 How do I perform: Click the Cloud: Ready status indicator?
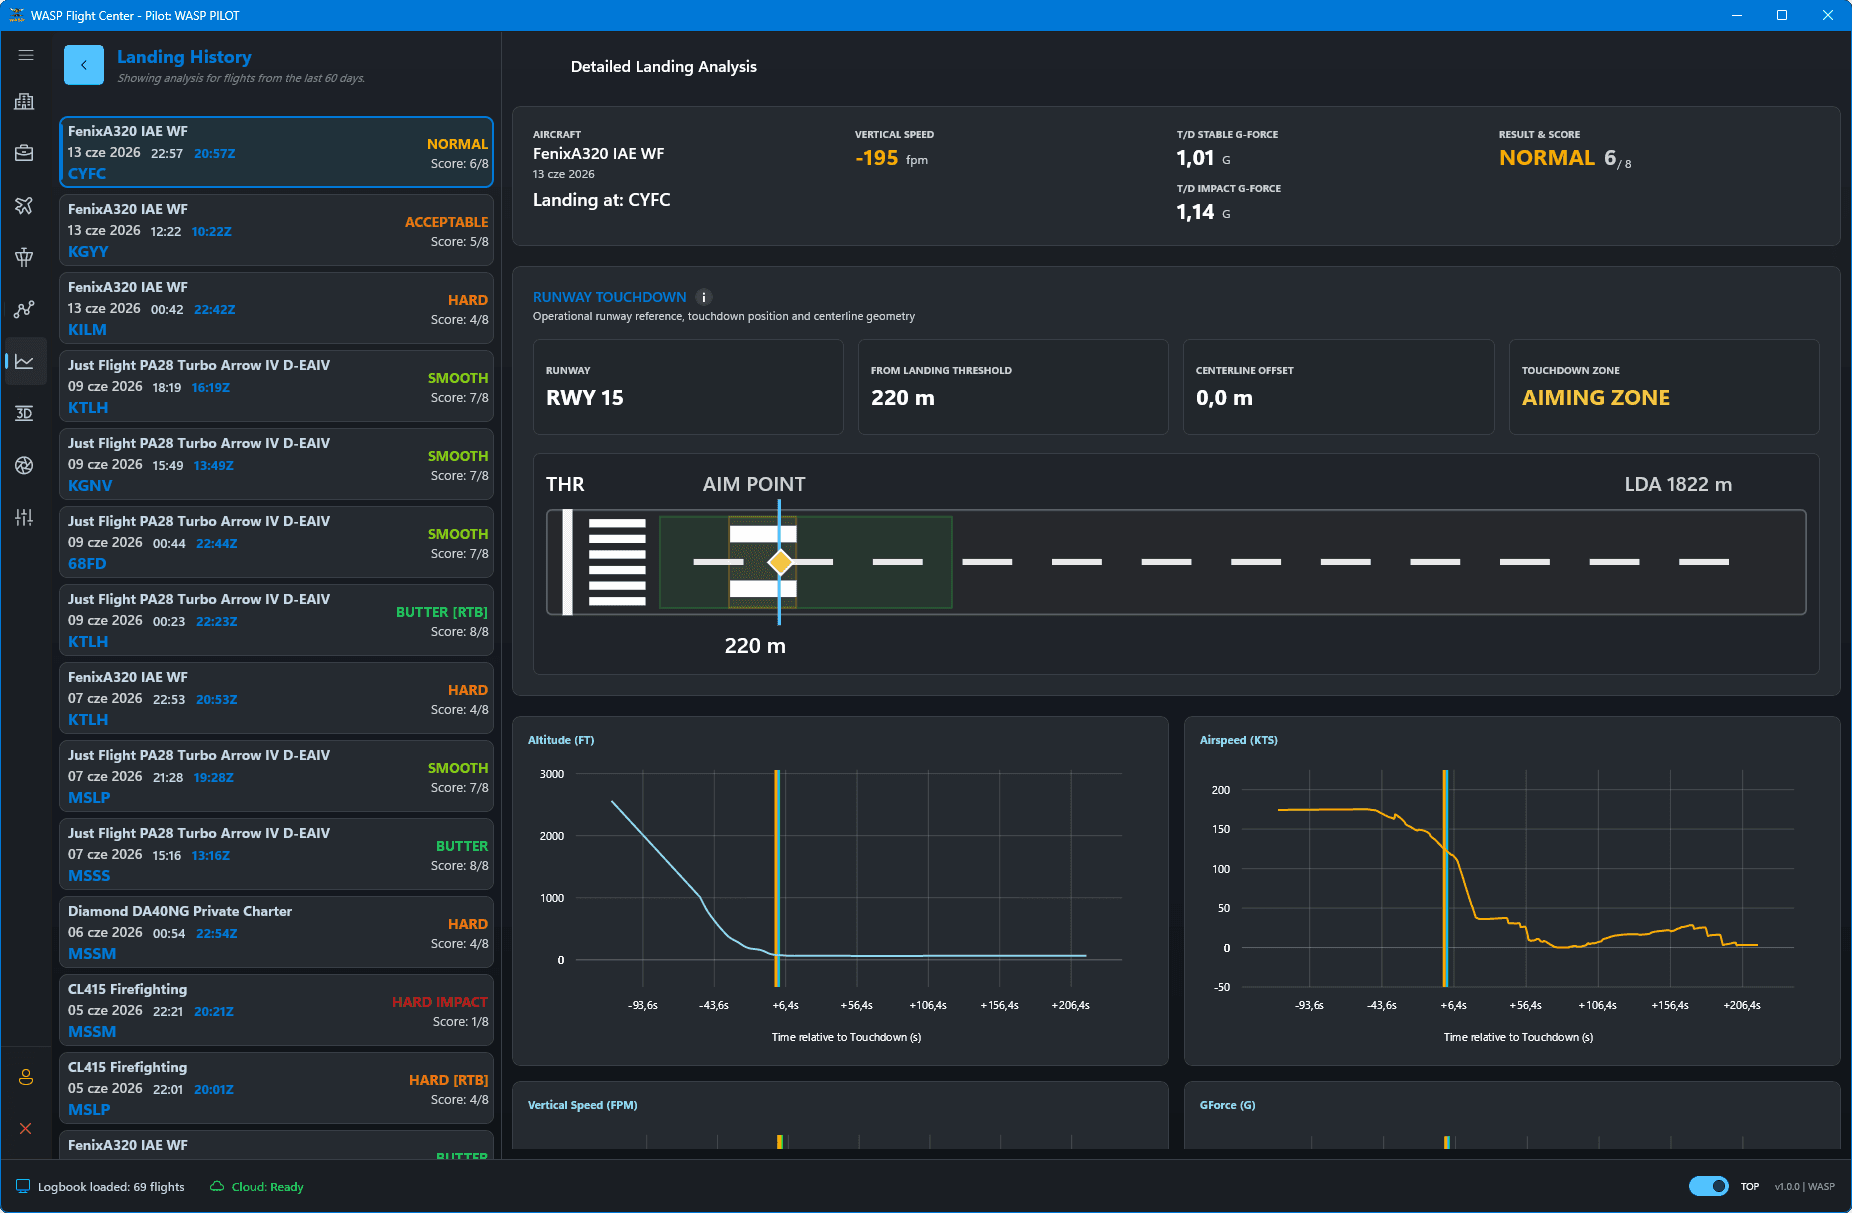(257, 1187)
